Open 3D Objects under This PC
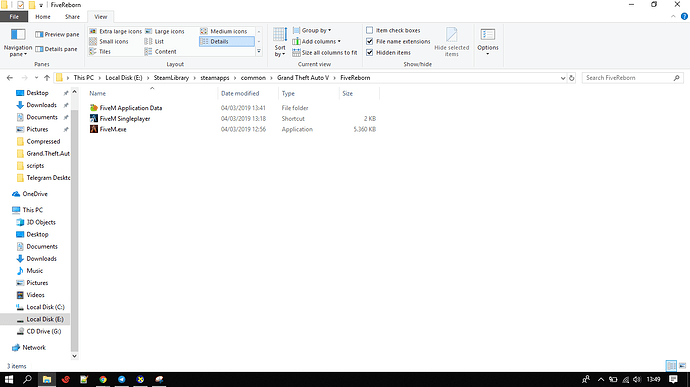Viewport: 690px width, 387px height. pyautogui.click(x=41, y=222)
